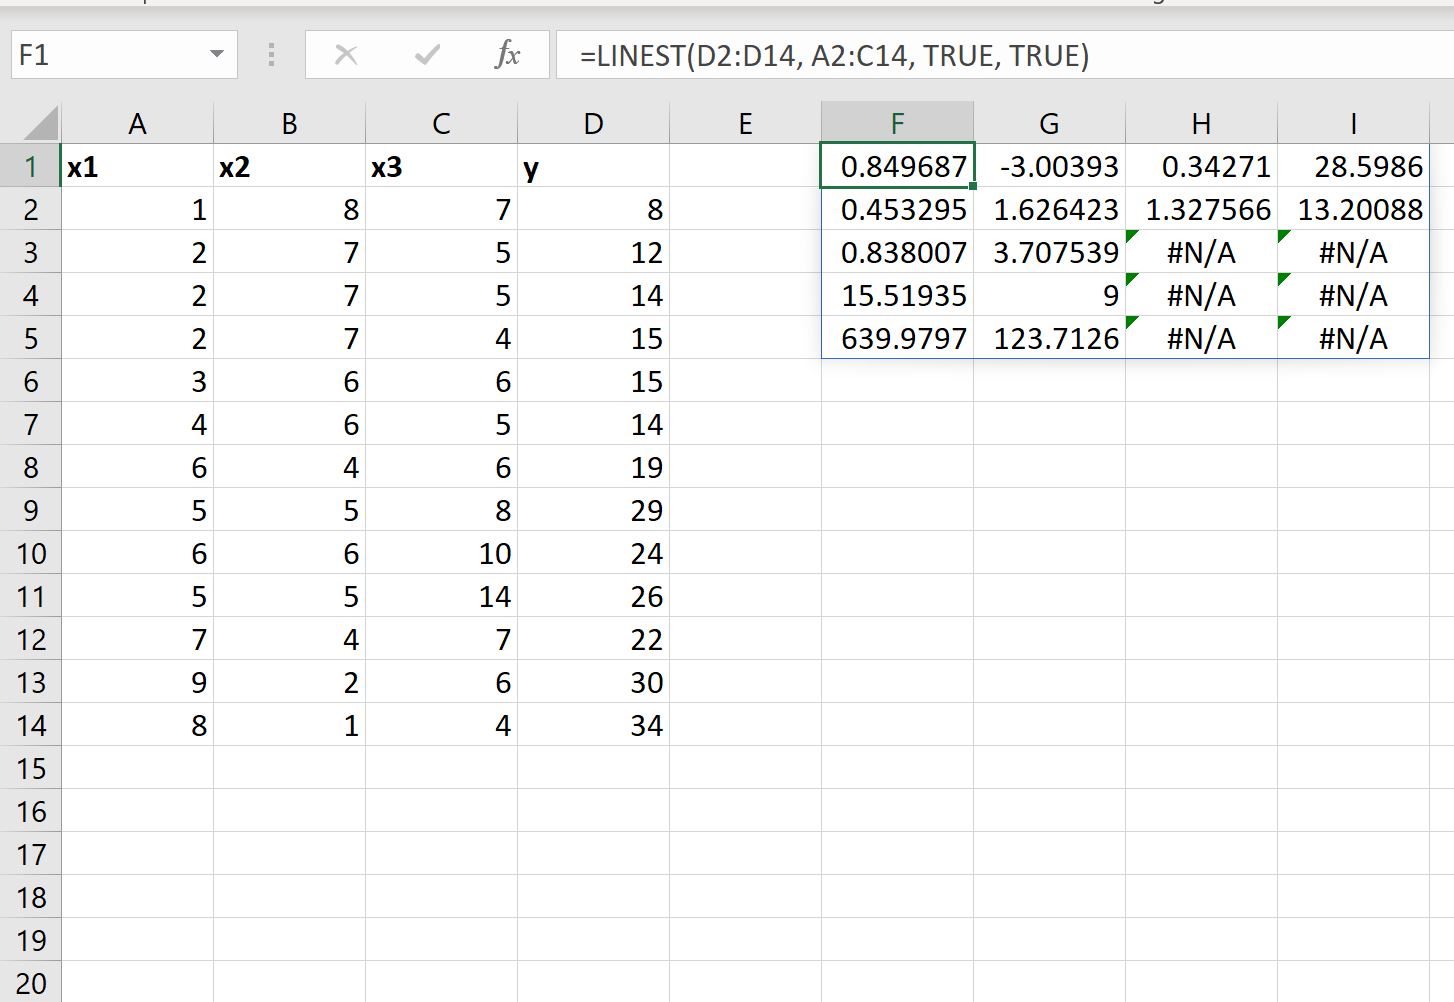Select row header 14
The image size is (1454, 1002).
[32, 725]
